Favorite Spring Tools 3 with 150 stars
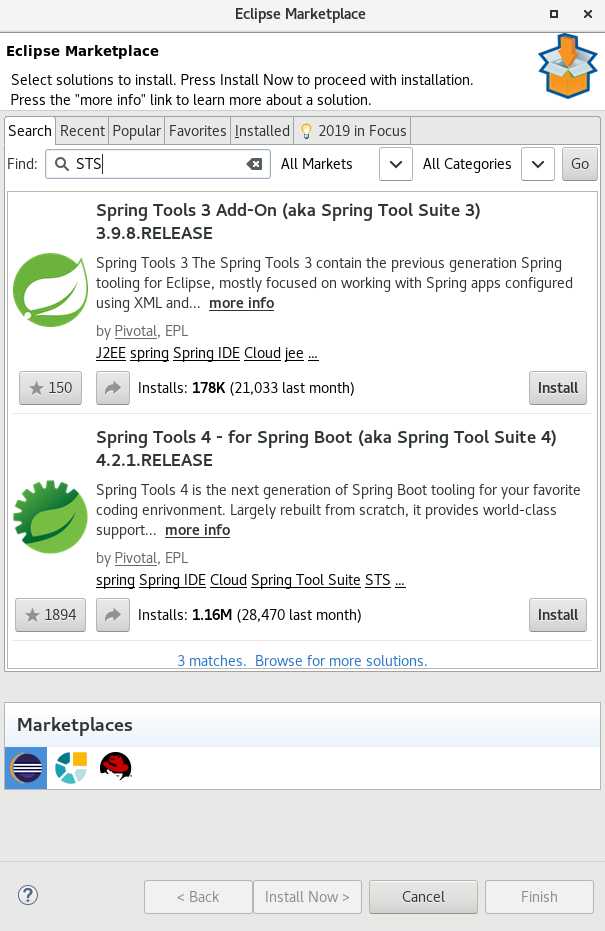 coord(50,388)
